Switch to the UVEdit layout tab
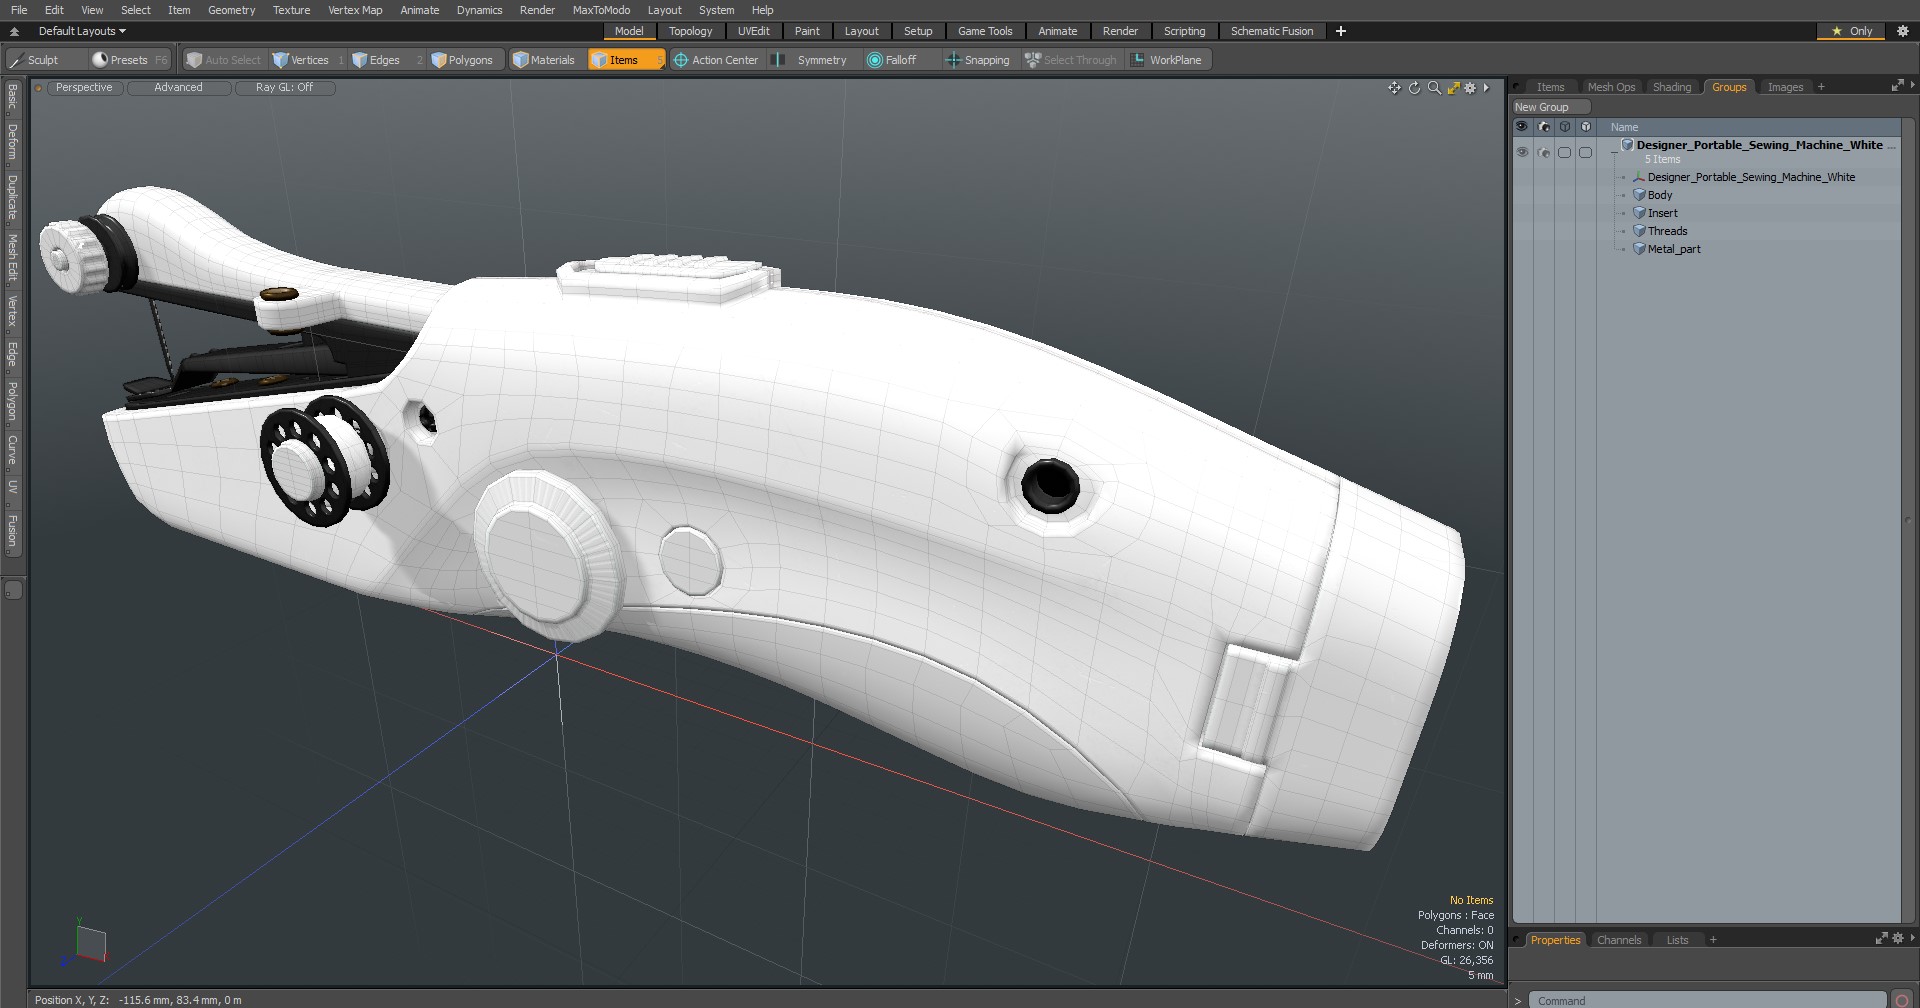 click(753, 31)
